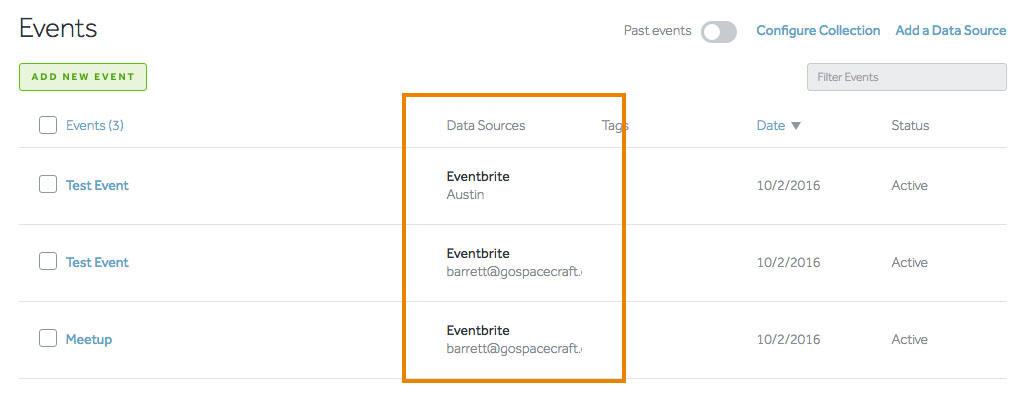Click Active status of Meetup row
The height and width of the screenshot is (401, 1026).
pos(909,340)
